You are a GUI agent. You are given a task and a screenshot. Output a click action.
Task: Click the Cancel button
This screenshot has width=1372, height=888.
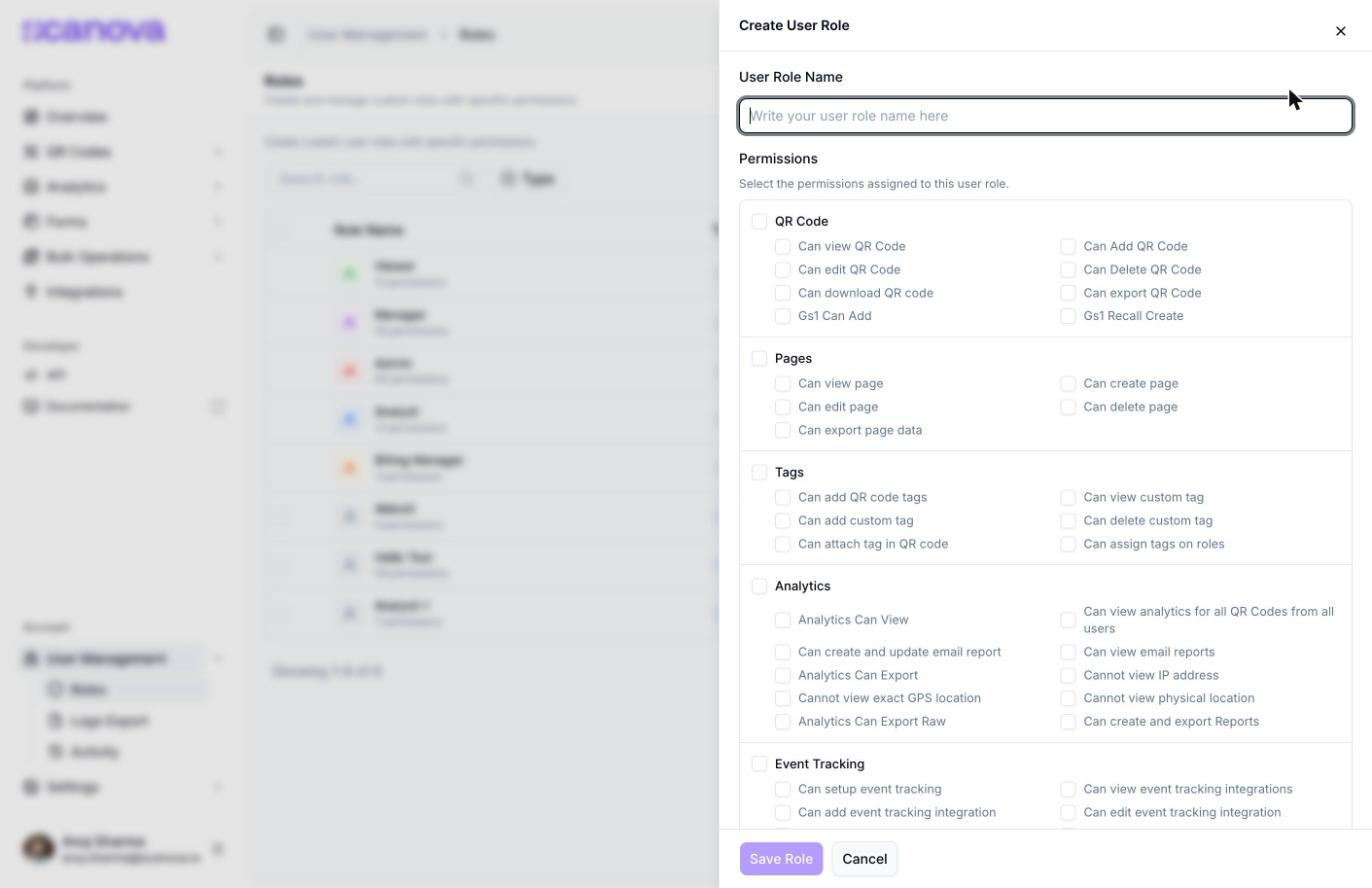tap(864, 859)
